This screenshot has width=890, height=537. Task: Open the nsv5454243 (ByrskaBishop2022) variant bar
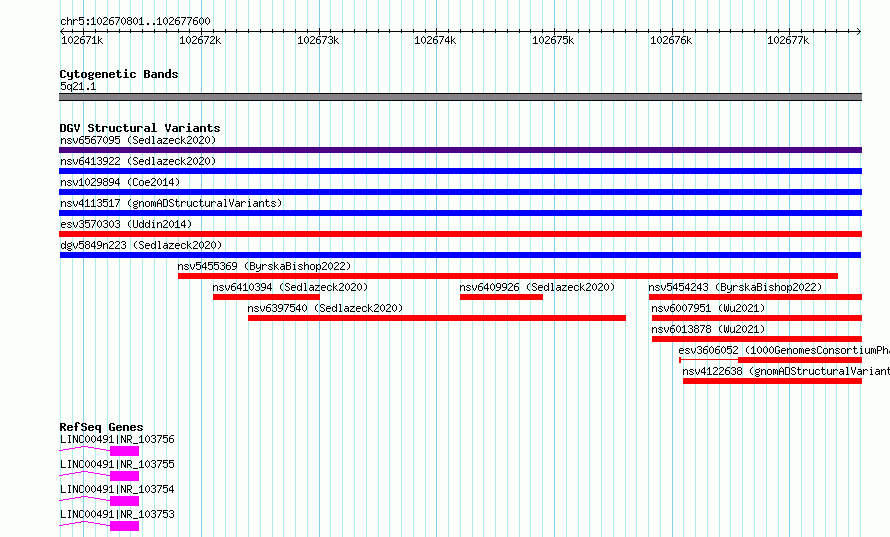coord(755,297)
